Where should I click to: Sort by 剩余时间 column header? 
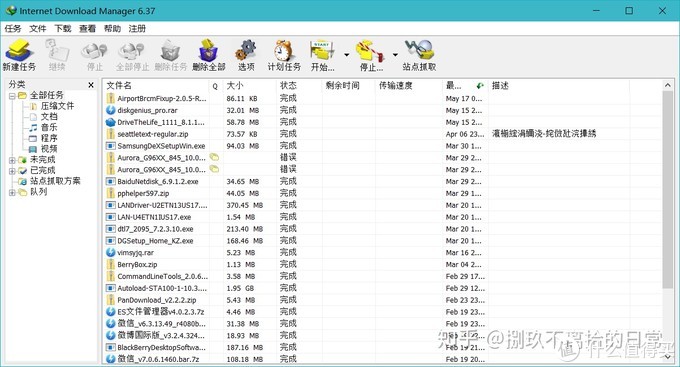pyautogui.click(x=349, y=85)
